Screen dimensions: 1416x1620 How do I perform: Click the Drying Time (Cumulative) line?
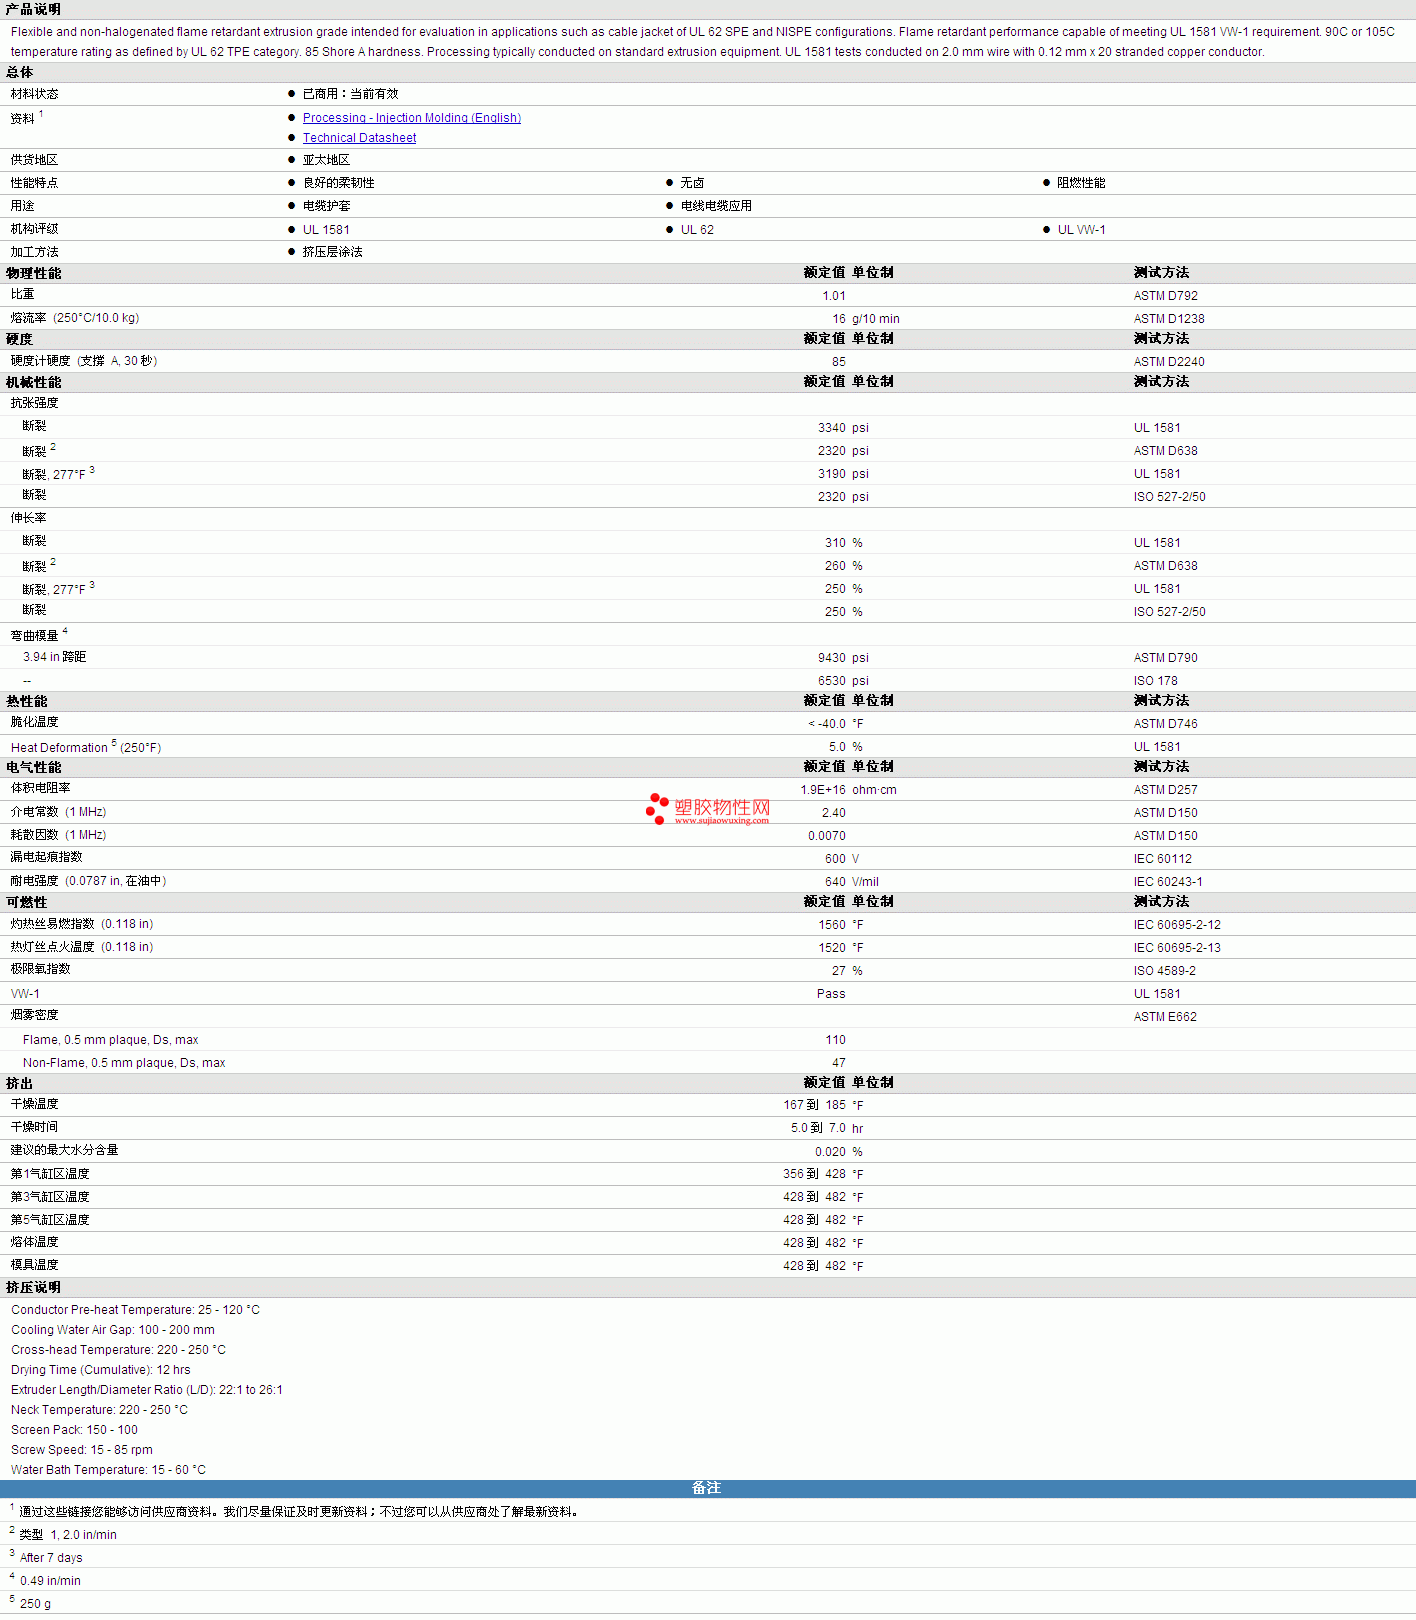[100, 1370]
